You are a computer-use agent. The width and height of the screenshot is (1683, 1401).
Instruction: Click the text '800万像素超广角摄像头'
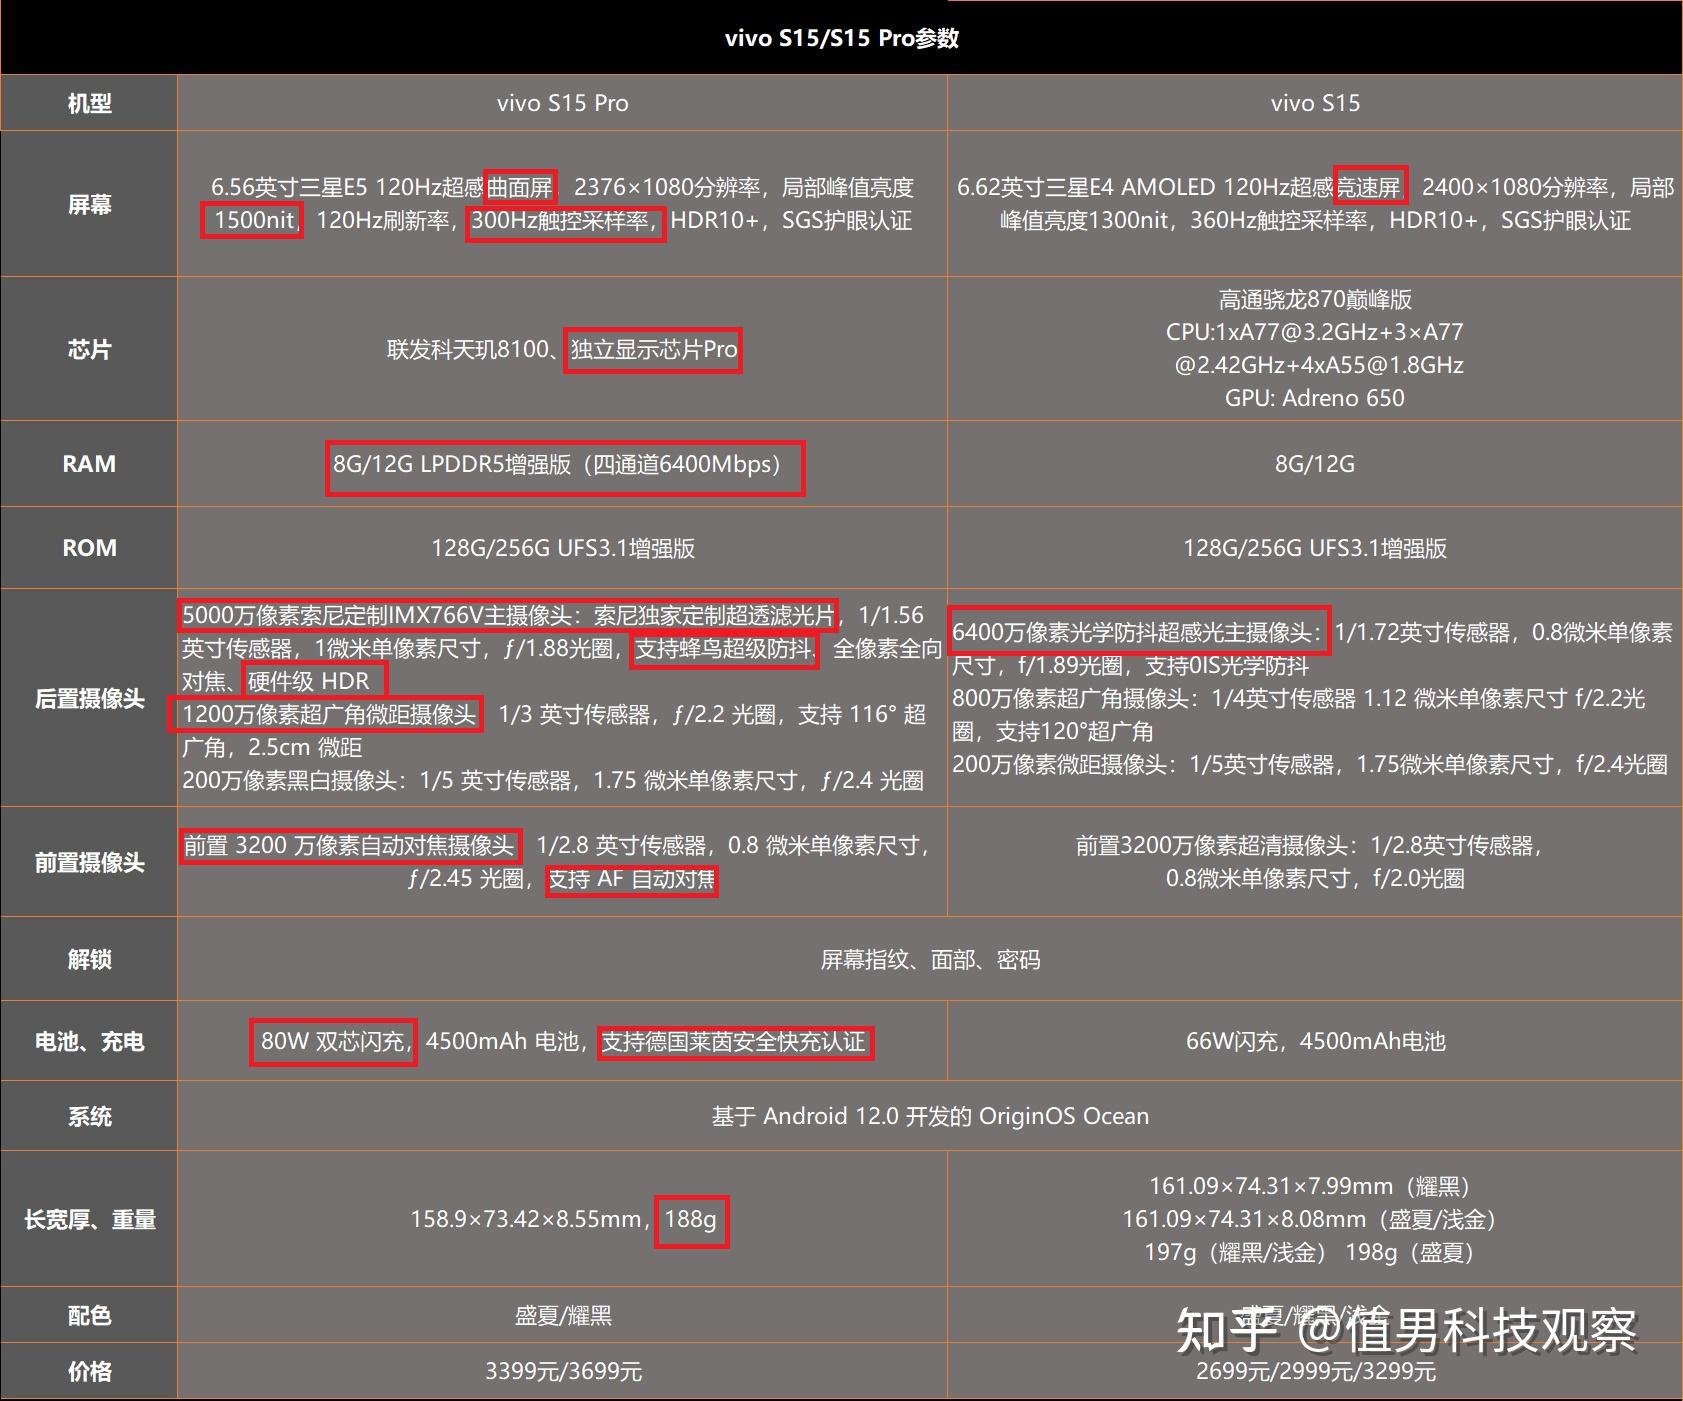click(1070, 698)
